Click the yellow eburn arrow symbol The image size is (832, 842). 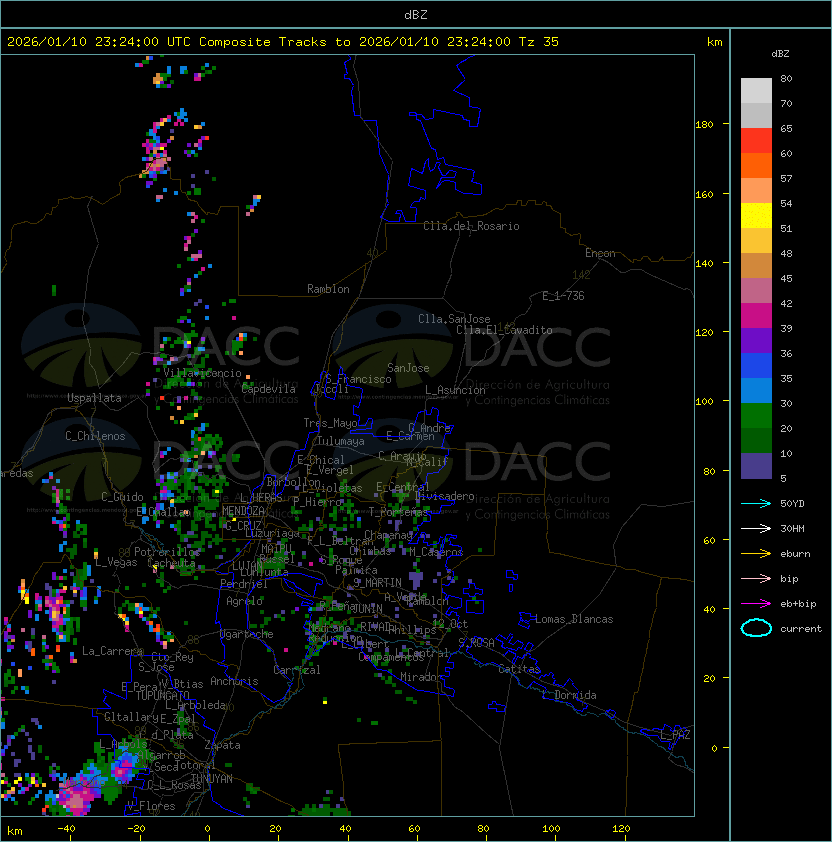click(756, 554)
